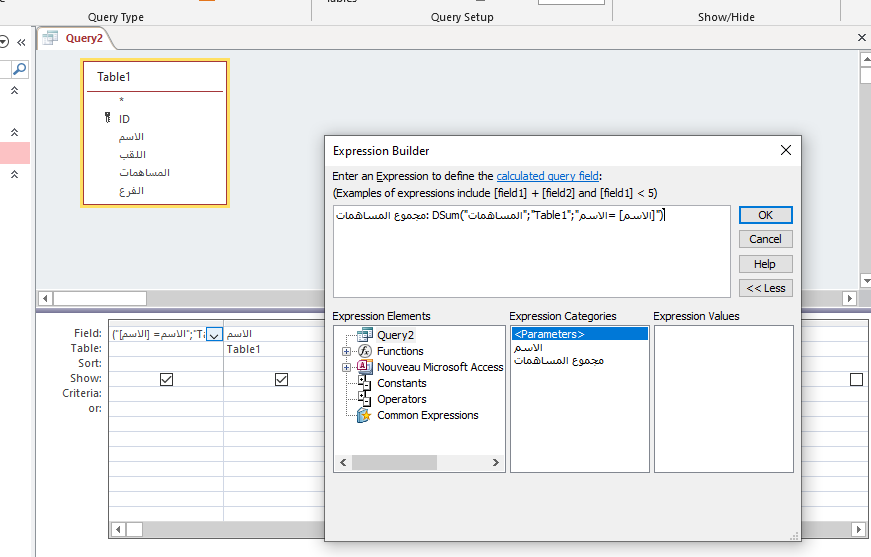
Task: Select <Parameters> in Expression Categories
Action: click(579, 334)
